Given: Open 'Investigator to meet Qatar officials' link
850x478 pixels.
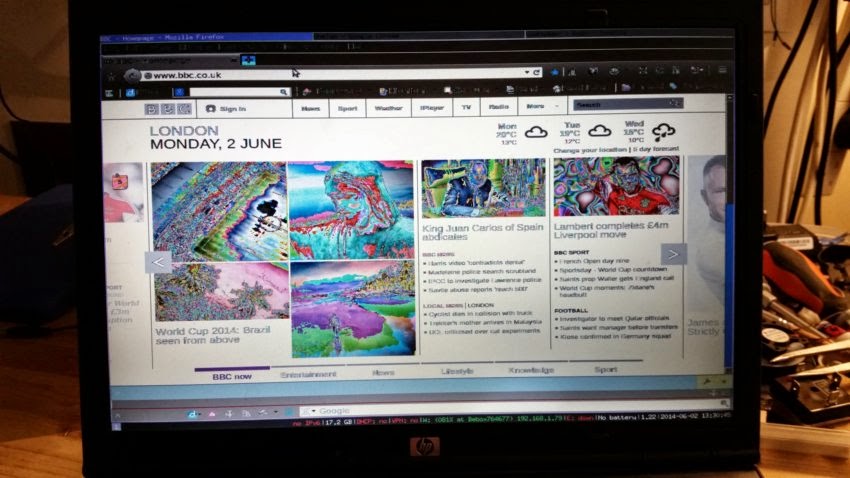Looking at the screenshot, I should coord(615,319).
